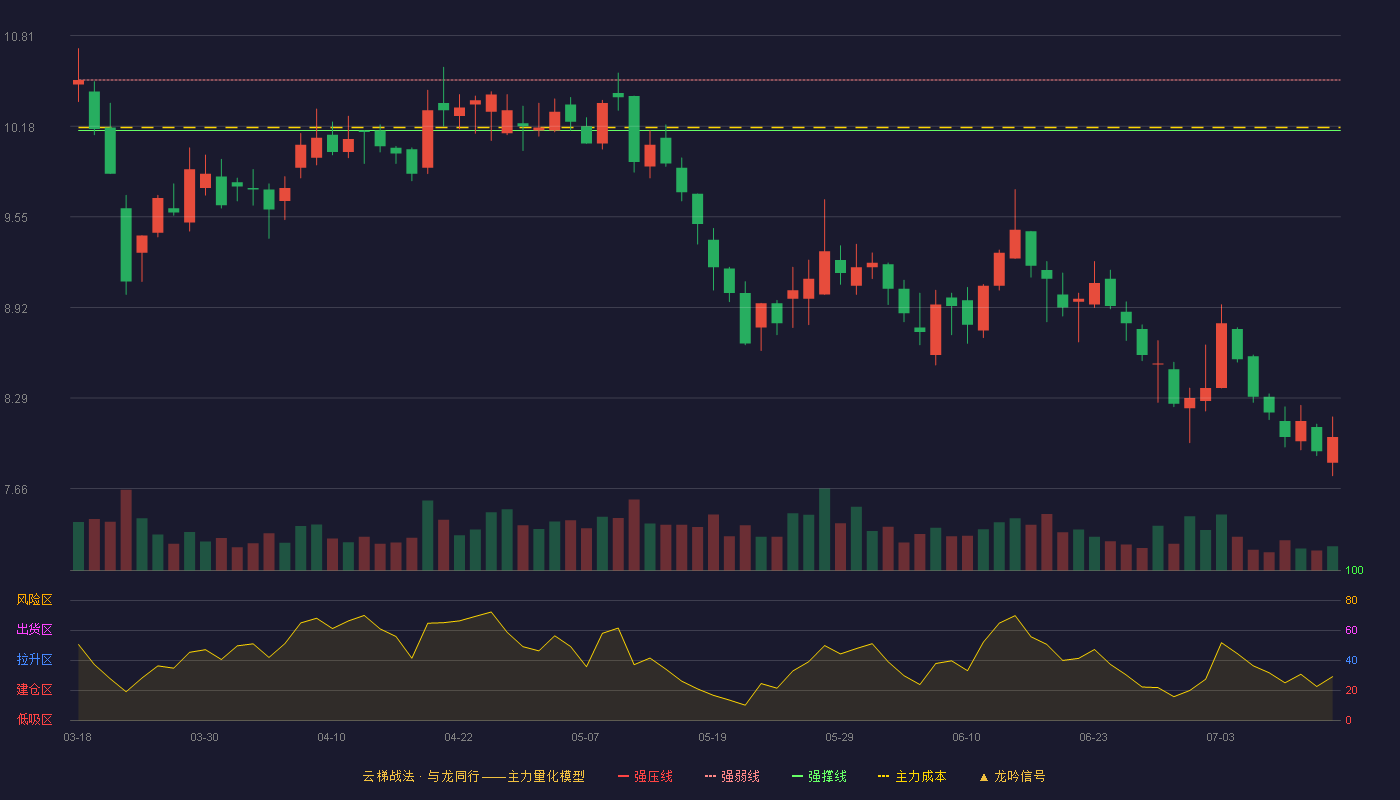
Task: Click the magenta 60 indicator axis value
Action: click(x=1351, y=630)
